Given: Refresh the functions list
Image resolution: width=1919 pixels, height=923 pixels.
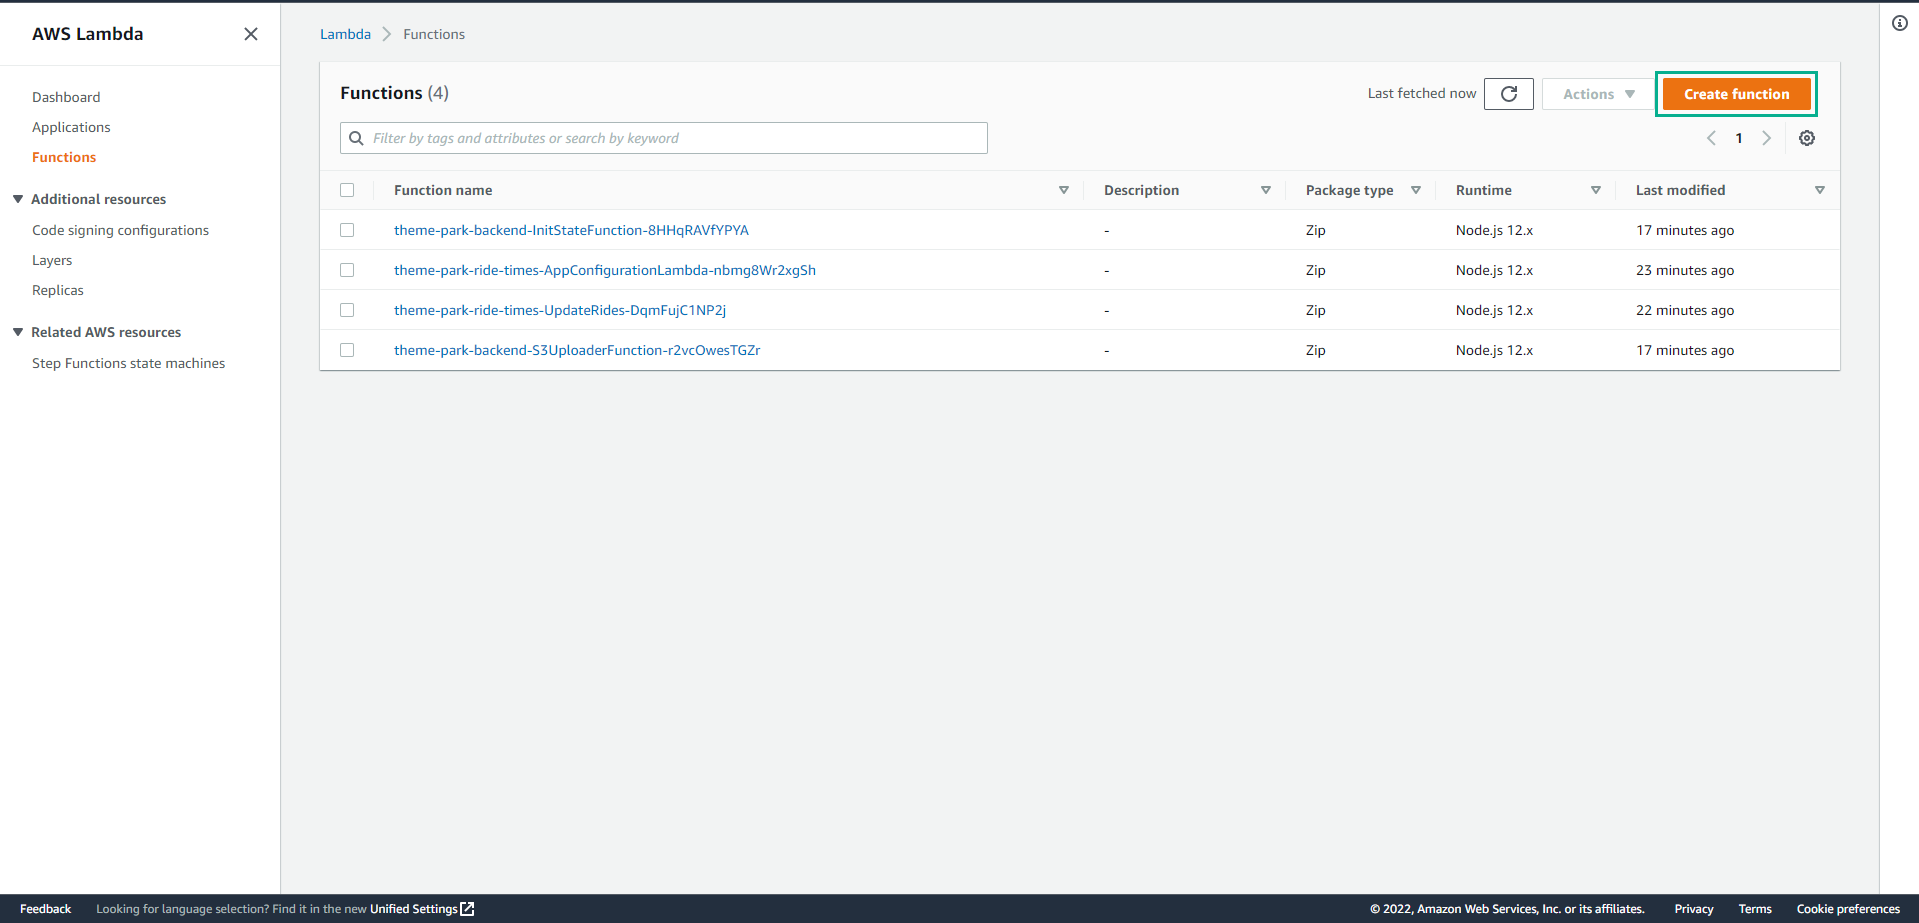Looking at the screenshot, I should [1509, 94].
